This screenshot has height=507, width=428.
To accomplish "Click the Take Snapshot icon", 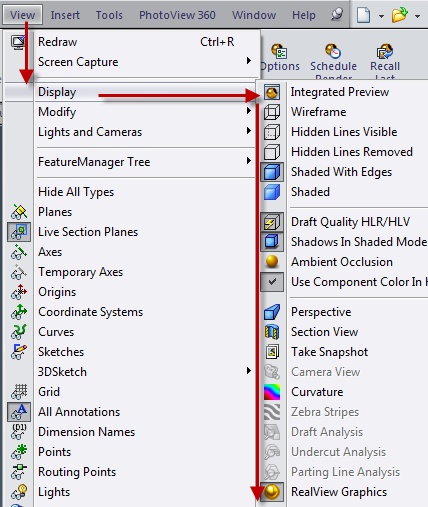I will tap(272, 352).
